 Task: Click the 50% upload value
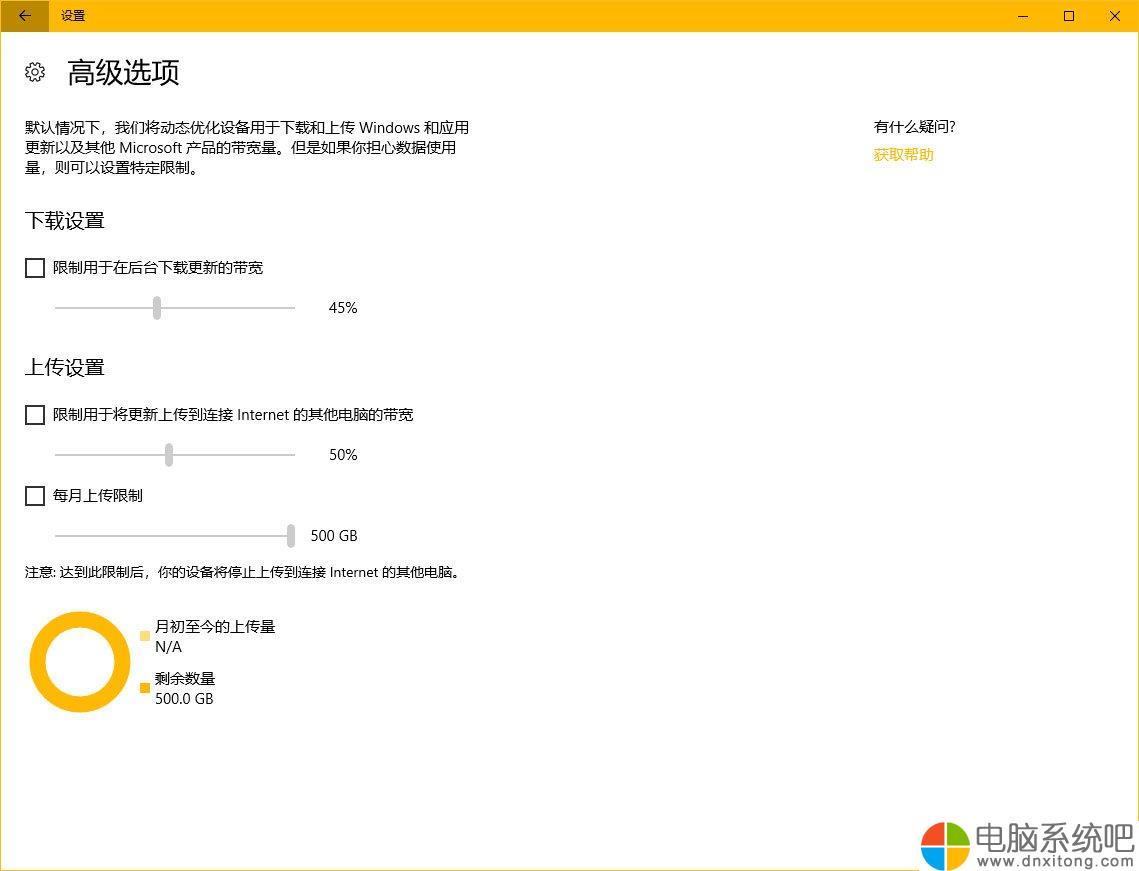pyautogui.click(x=343, y=455)
